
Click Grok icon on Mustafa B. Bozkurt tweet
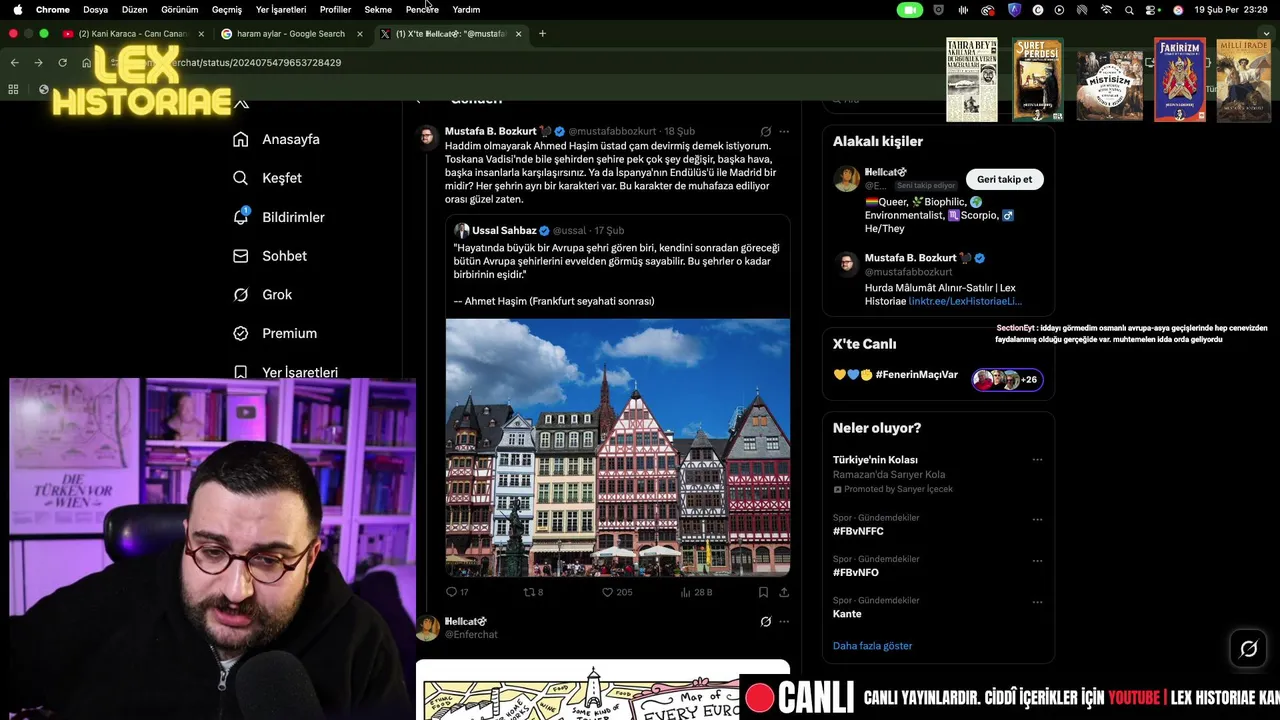pyautogui.click(x=765, y=131)
